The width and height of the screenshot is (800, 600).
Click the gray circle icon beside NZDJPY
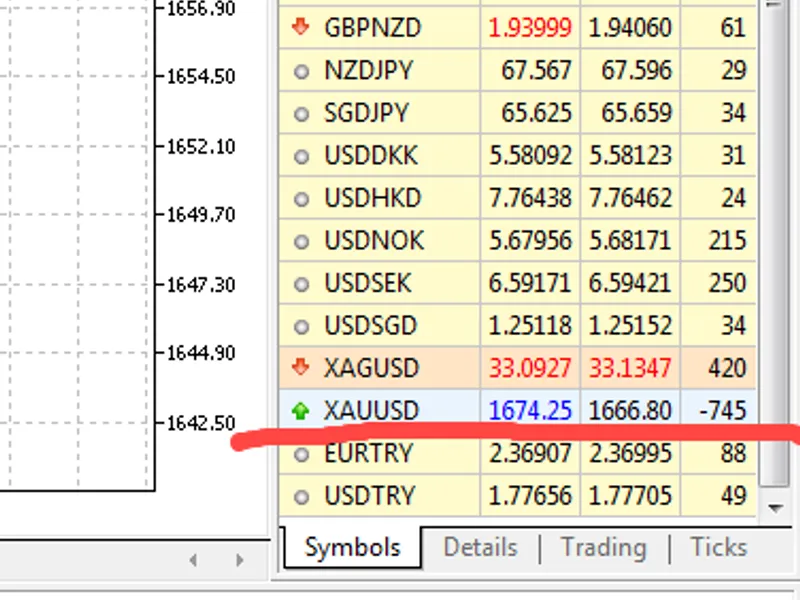coord(302,71)
